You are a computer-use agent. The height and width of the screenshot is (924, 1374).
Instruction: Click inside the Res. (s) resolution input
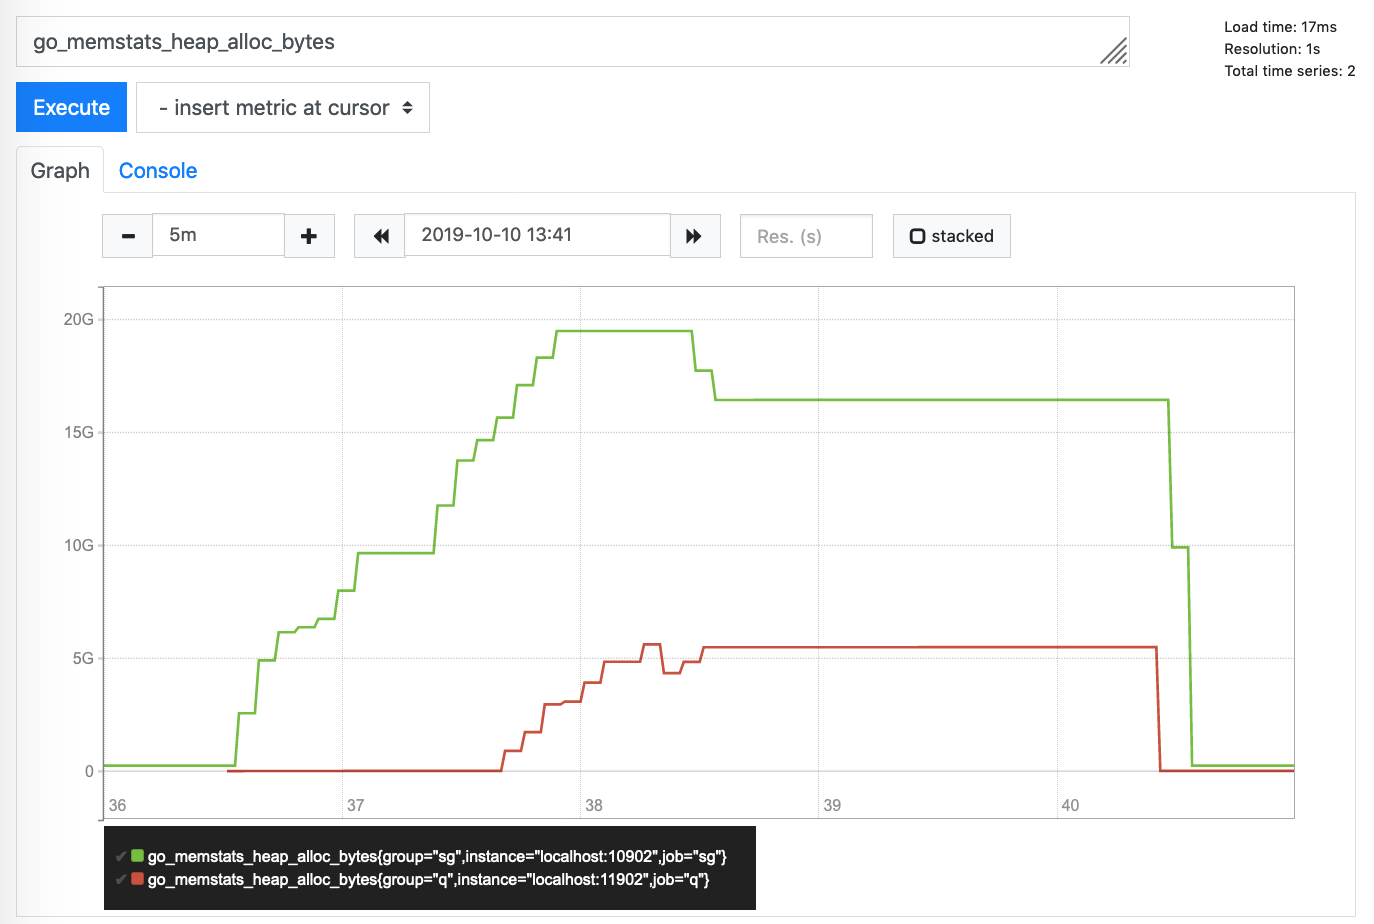[x=806, y=235]
